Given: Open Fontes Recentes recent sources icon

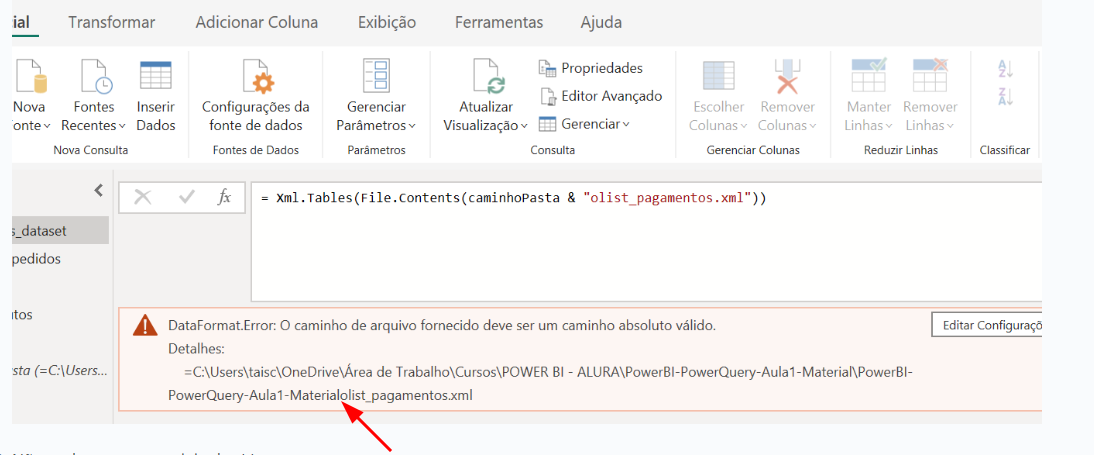Looking at the screenshot, I should pos(96,76).
